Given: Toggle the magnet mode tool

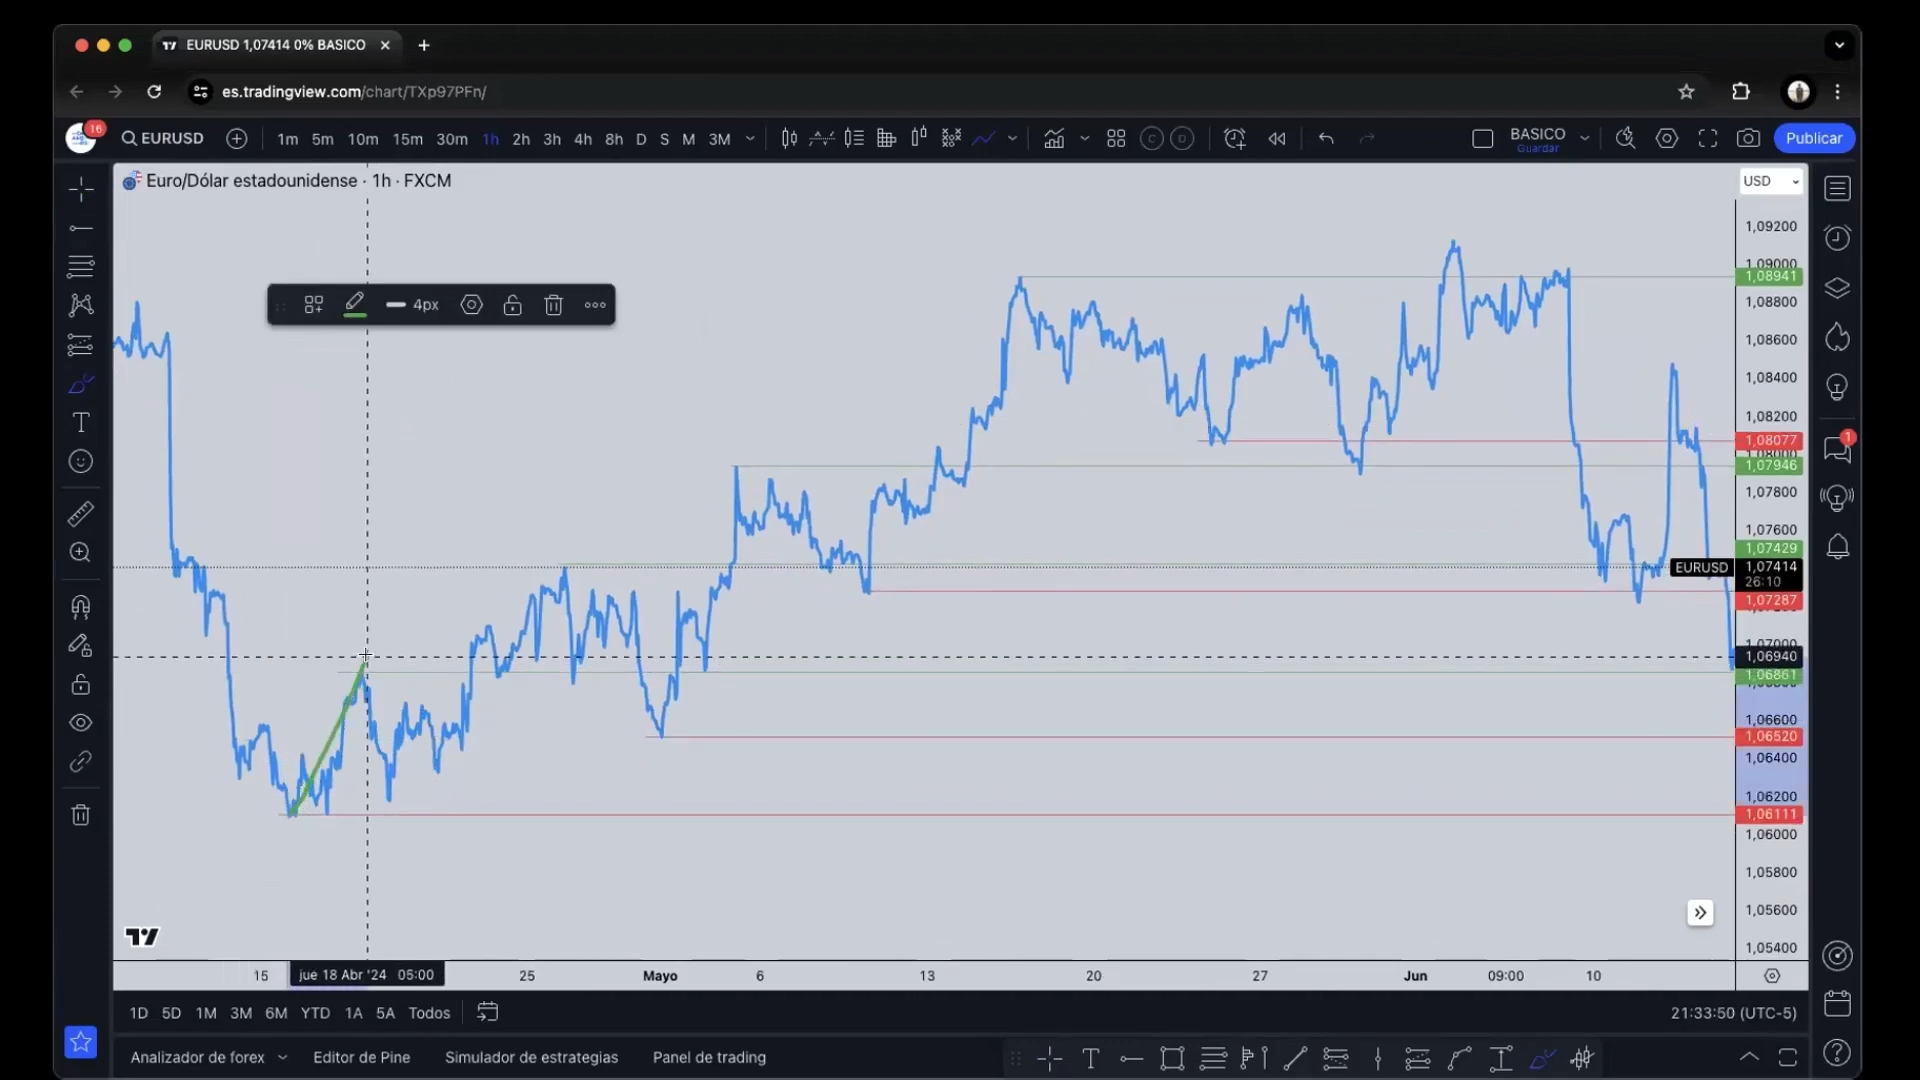Looking at the screenshot, I should tap(81, 607).
